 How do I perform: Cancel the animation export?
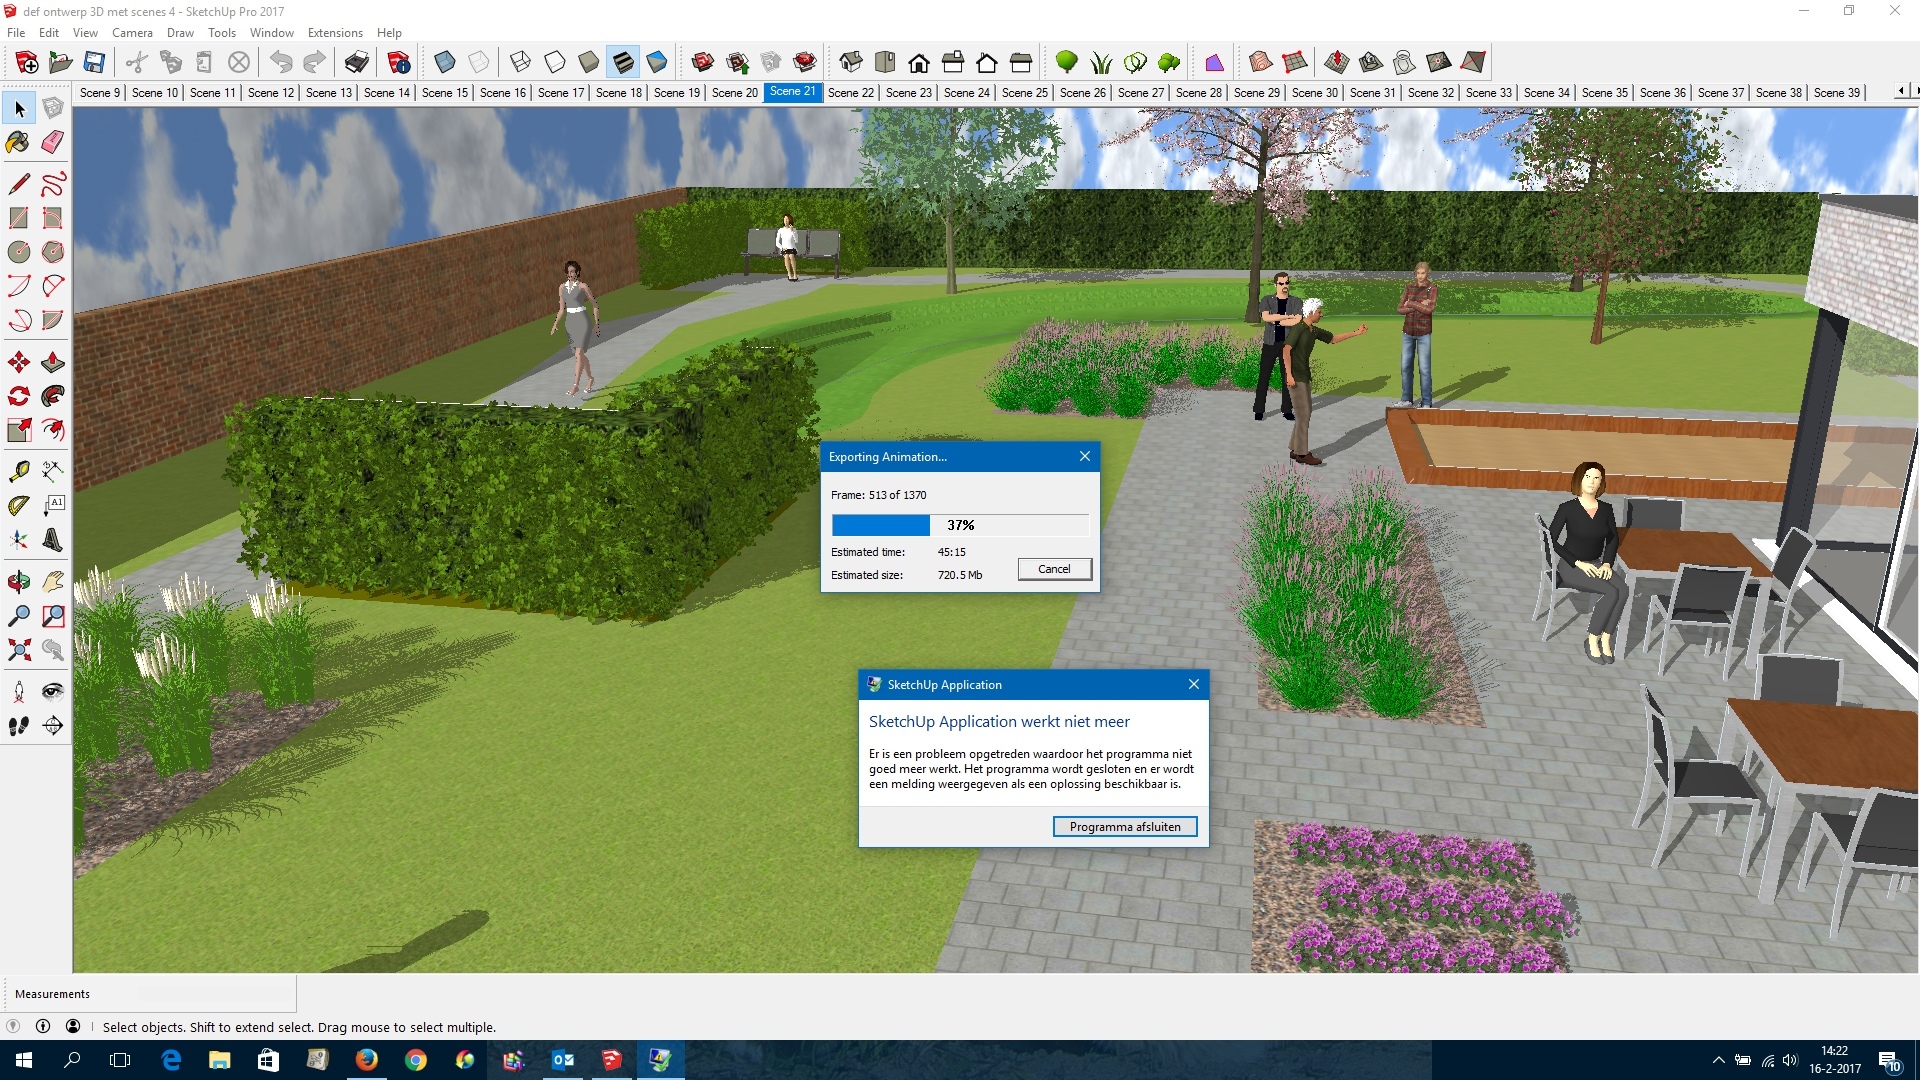click(x=1054, y=569)
